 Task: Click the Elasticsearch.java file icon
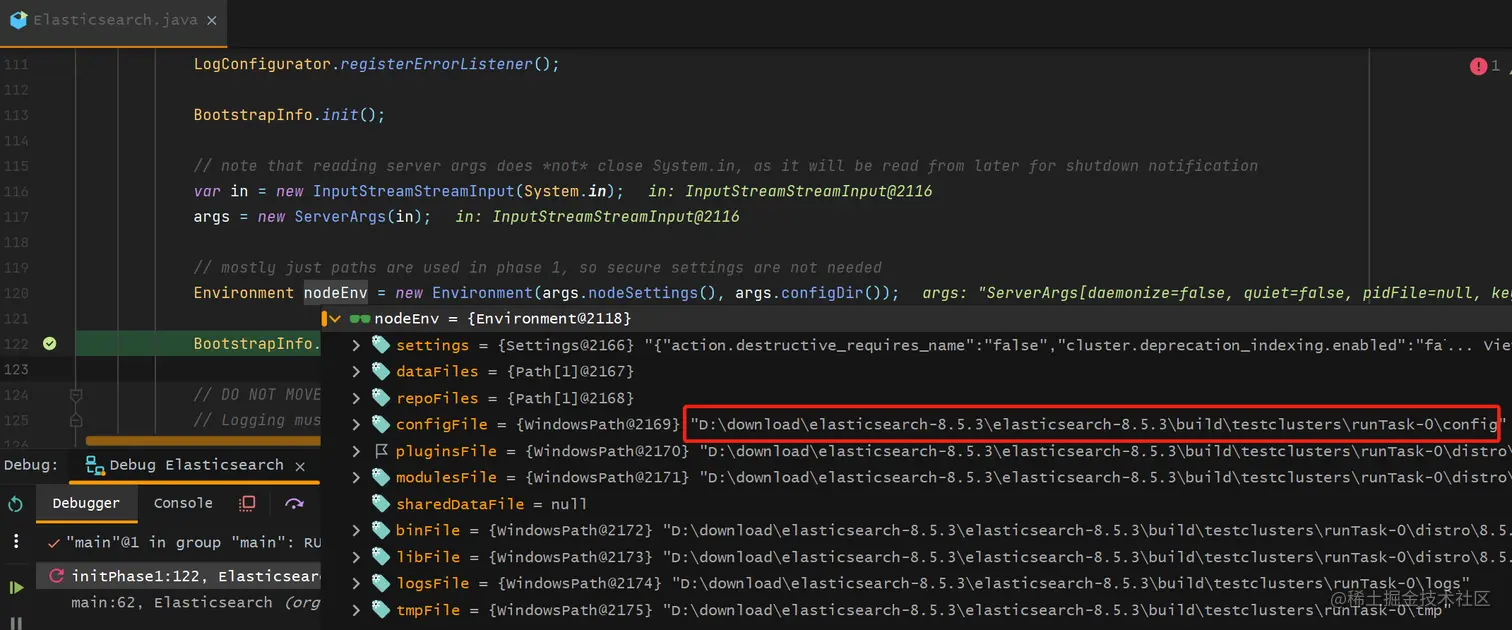click(18, 20)
